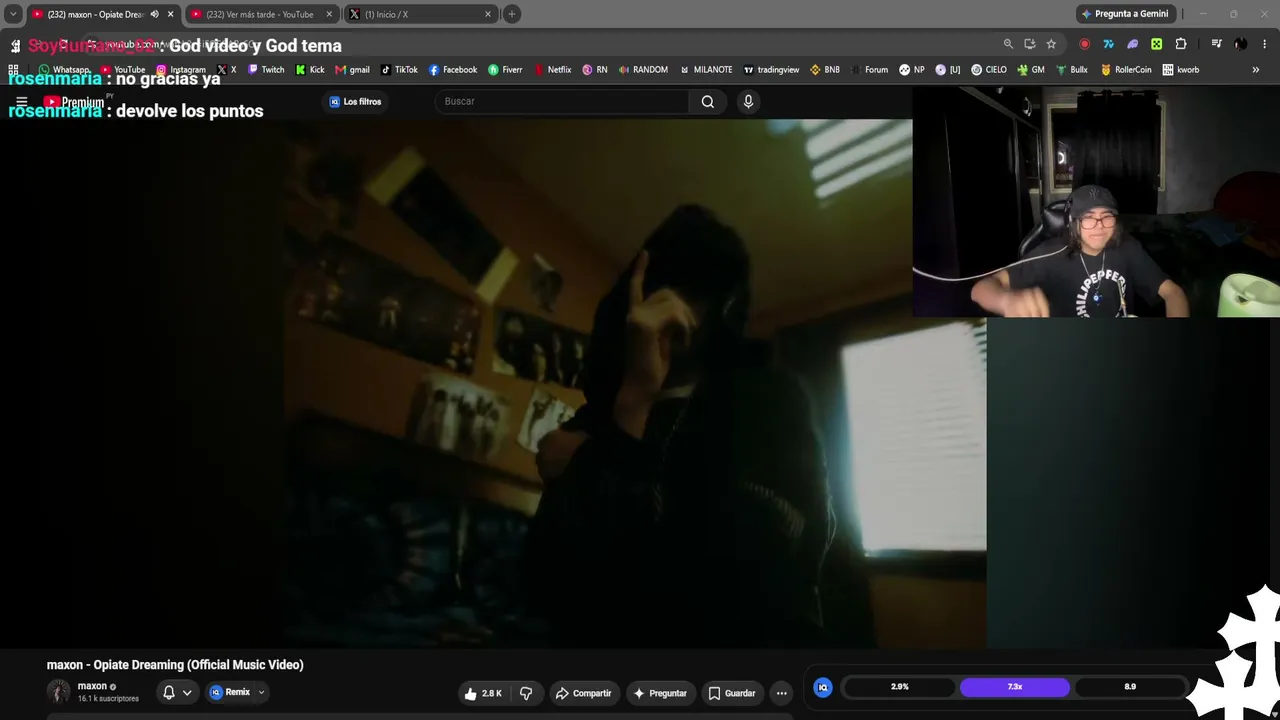
Task: Expand the hidden bookmarks overflow chevron
Action: pyautogui.click(x=1256, y=70)
